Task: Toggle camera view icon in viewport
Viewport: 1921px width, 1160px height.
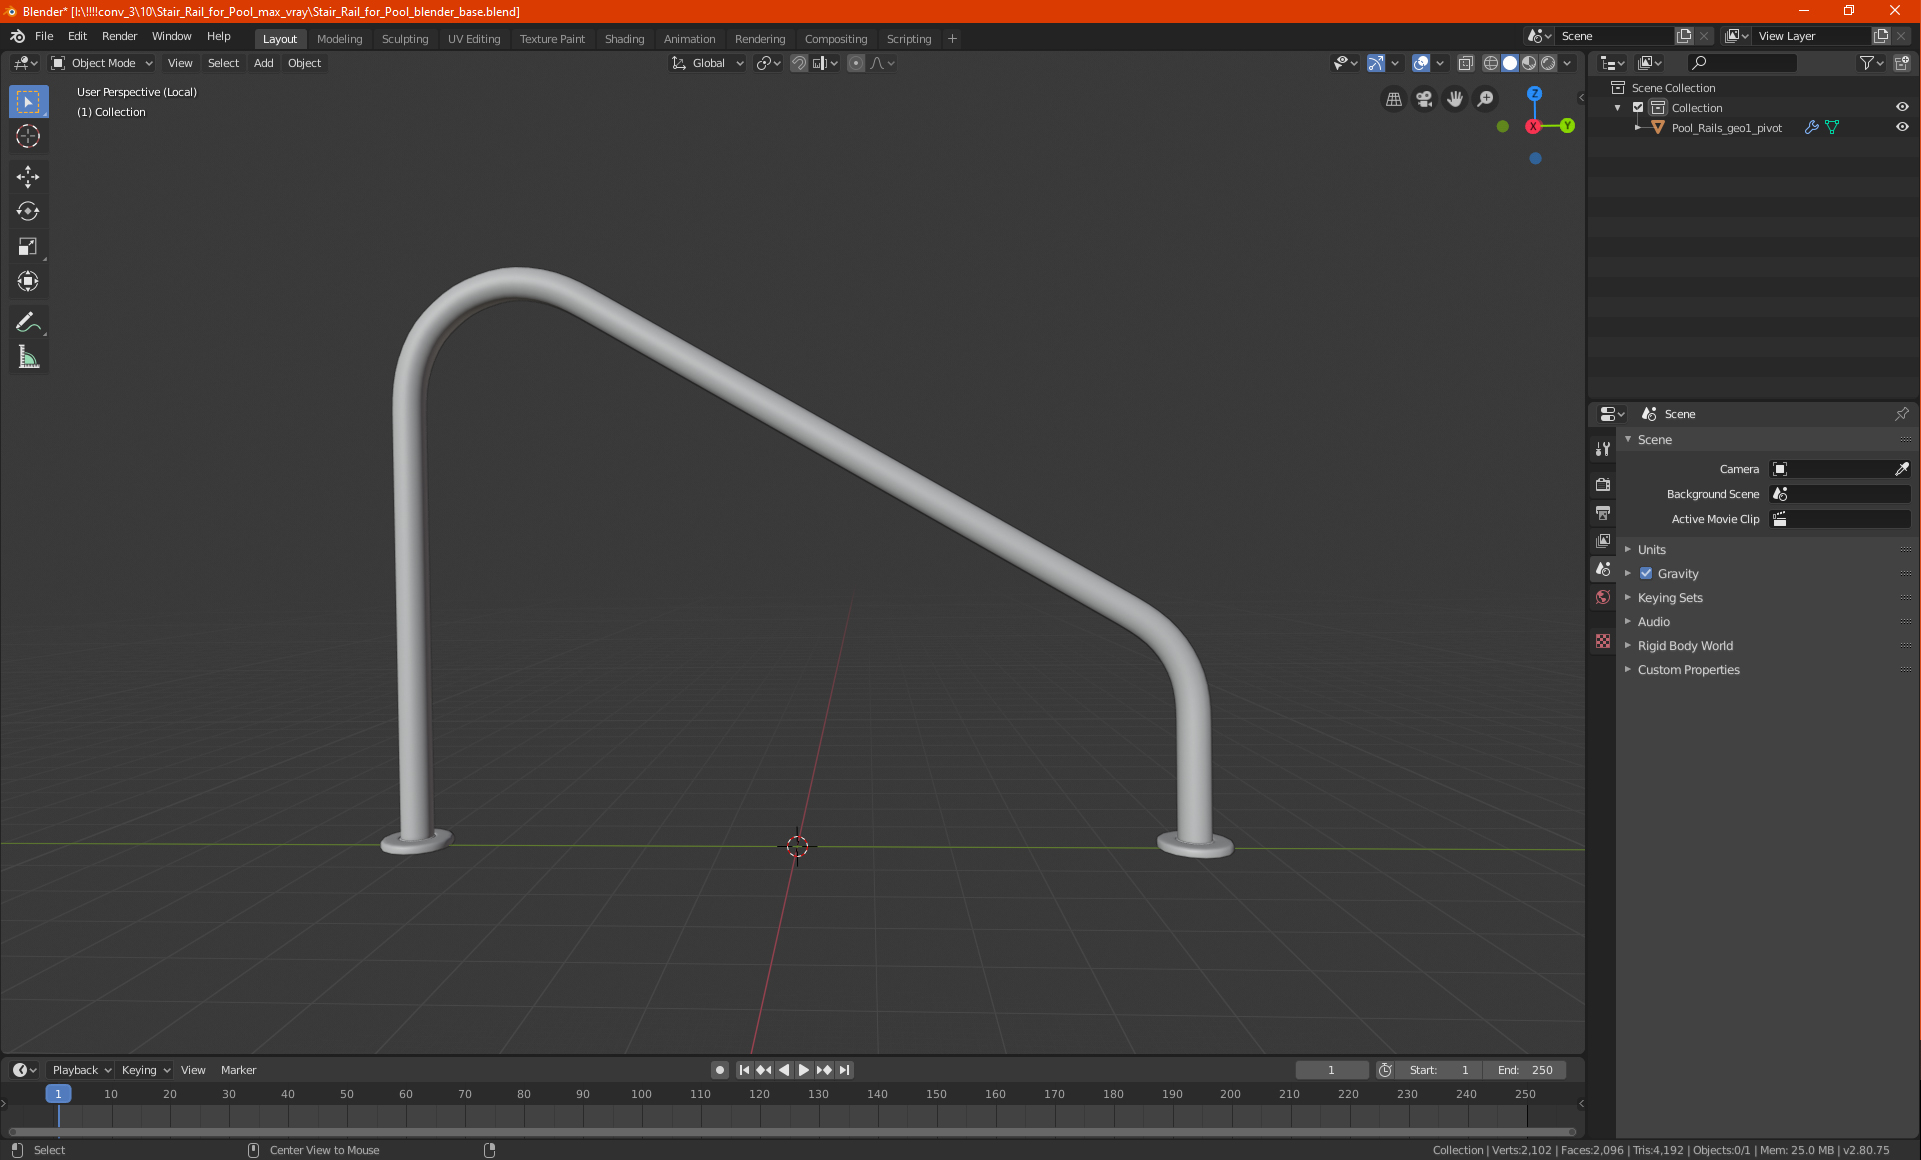Action: point(1424,99)
